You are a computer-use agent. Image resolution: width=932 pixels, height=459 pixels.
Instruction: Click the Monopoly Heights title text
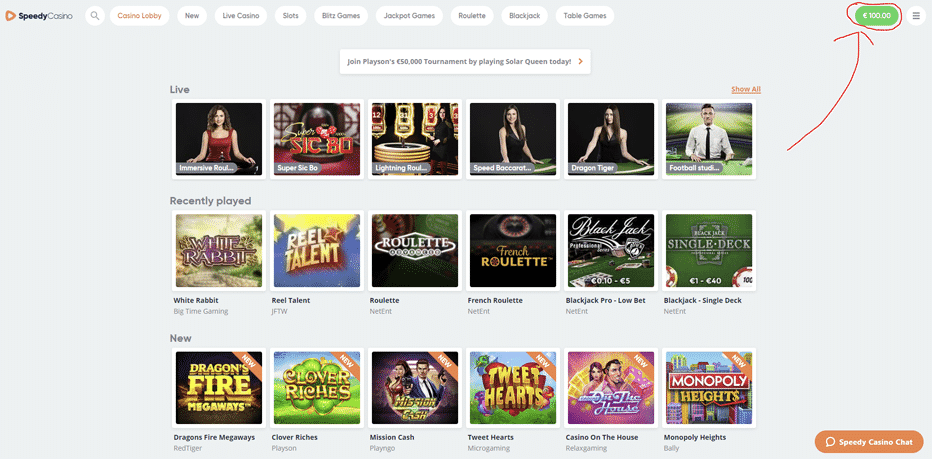click(695, 437)
